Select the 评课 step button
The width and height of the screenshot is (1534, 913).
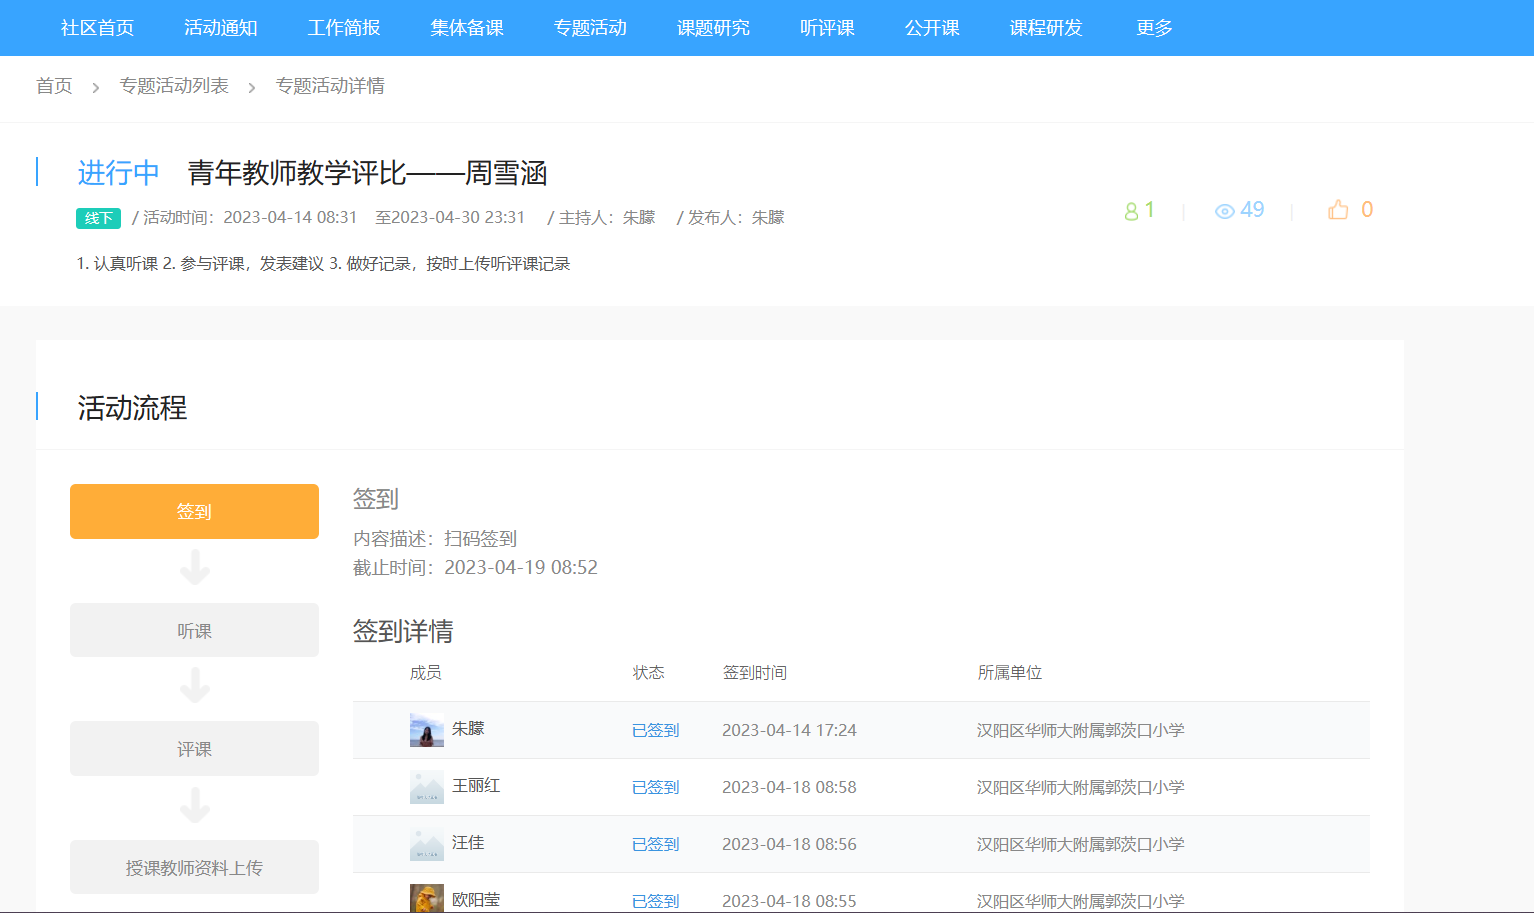click(194, 748)
